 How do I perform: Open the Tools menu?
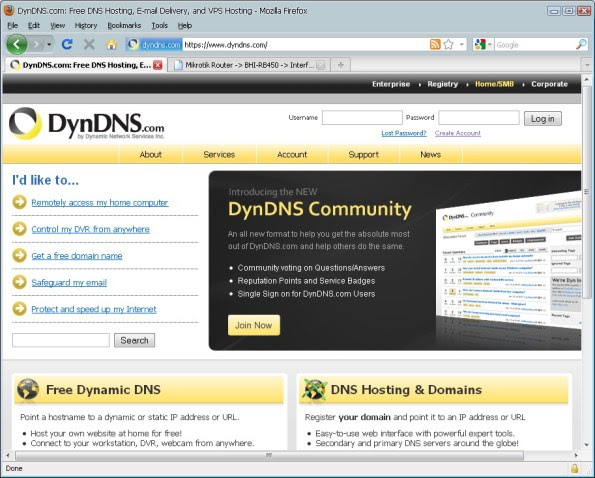click(x=160, y=25)
